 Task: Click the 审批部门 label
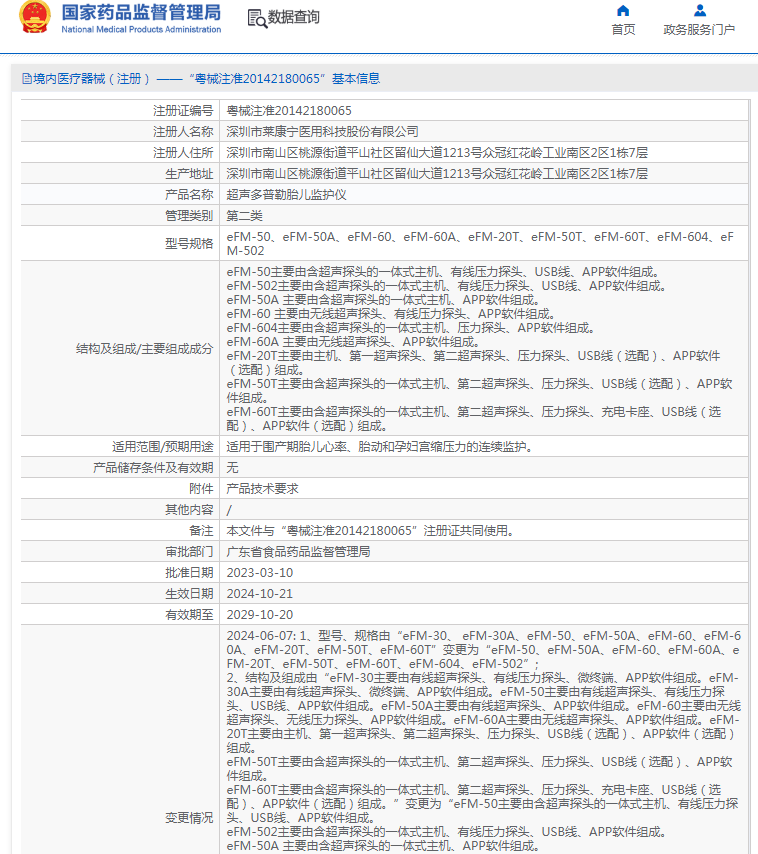click(x=189, y=552)
